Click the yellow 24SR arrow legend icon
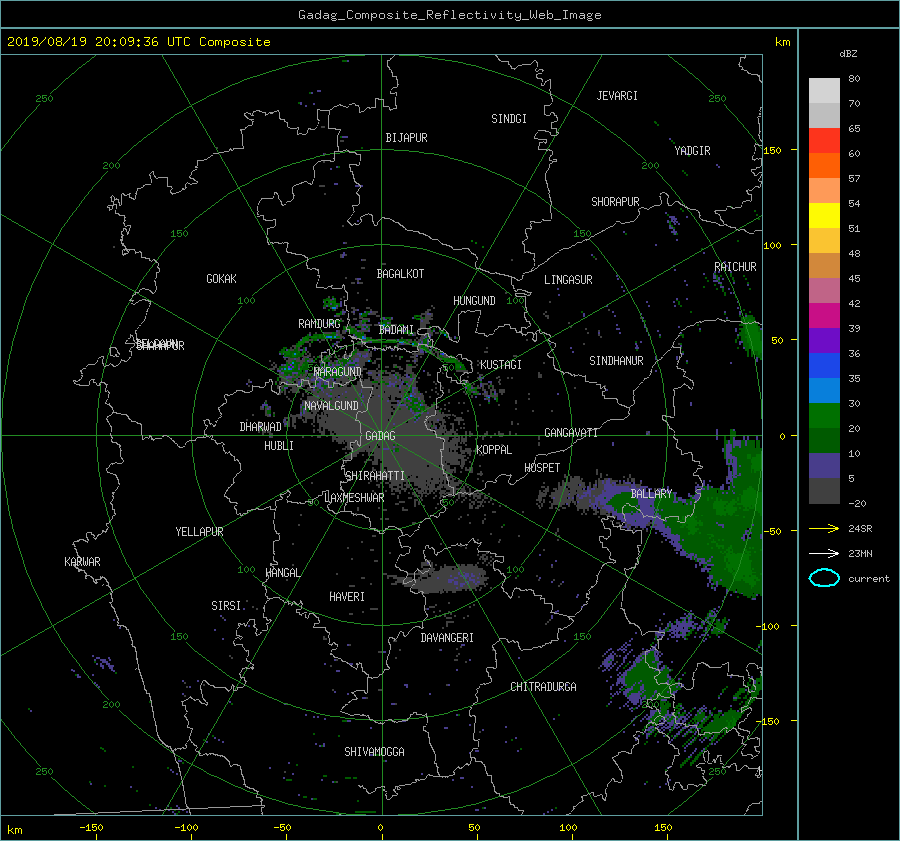 (824, 528)
